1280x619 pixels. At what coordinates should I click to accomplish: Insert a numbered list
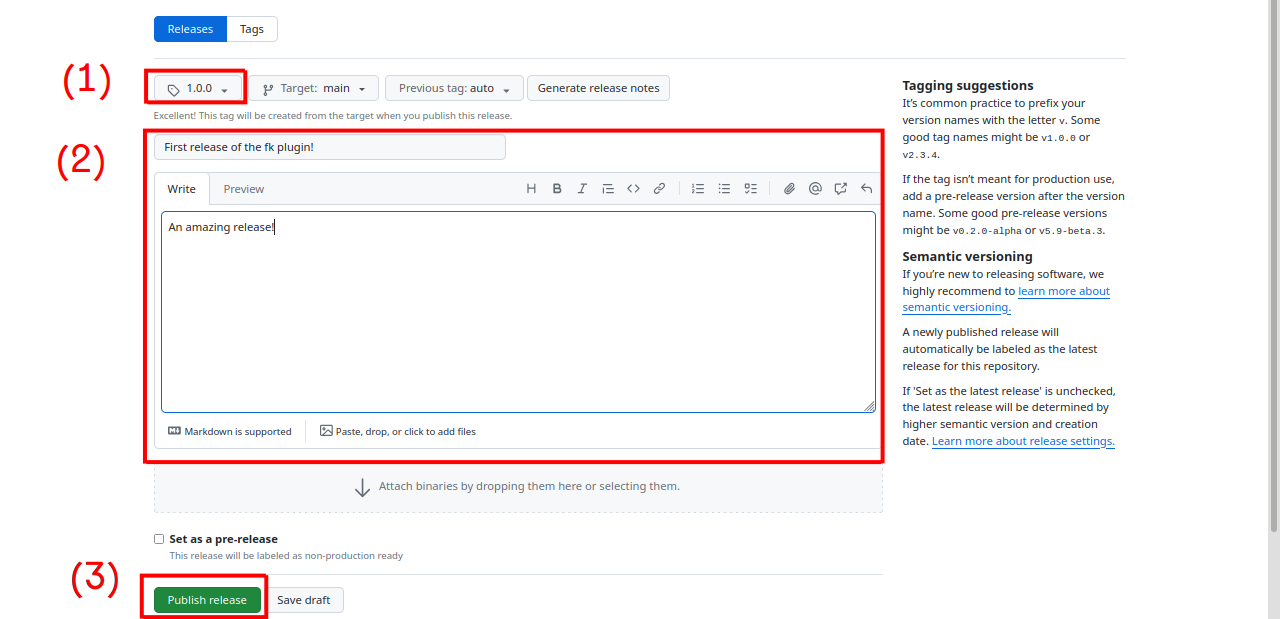click(698, 188)
